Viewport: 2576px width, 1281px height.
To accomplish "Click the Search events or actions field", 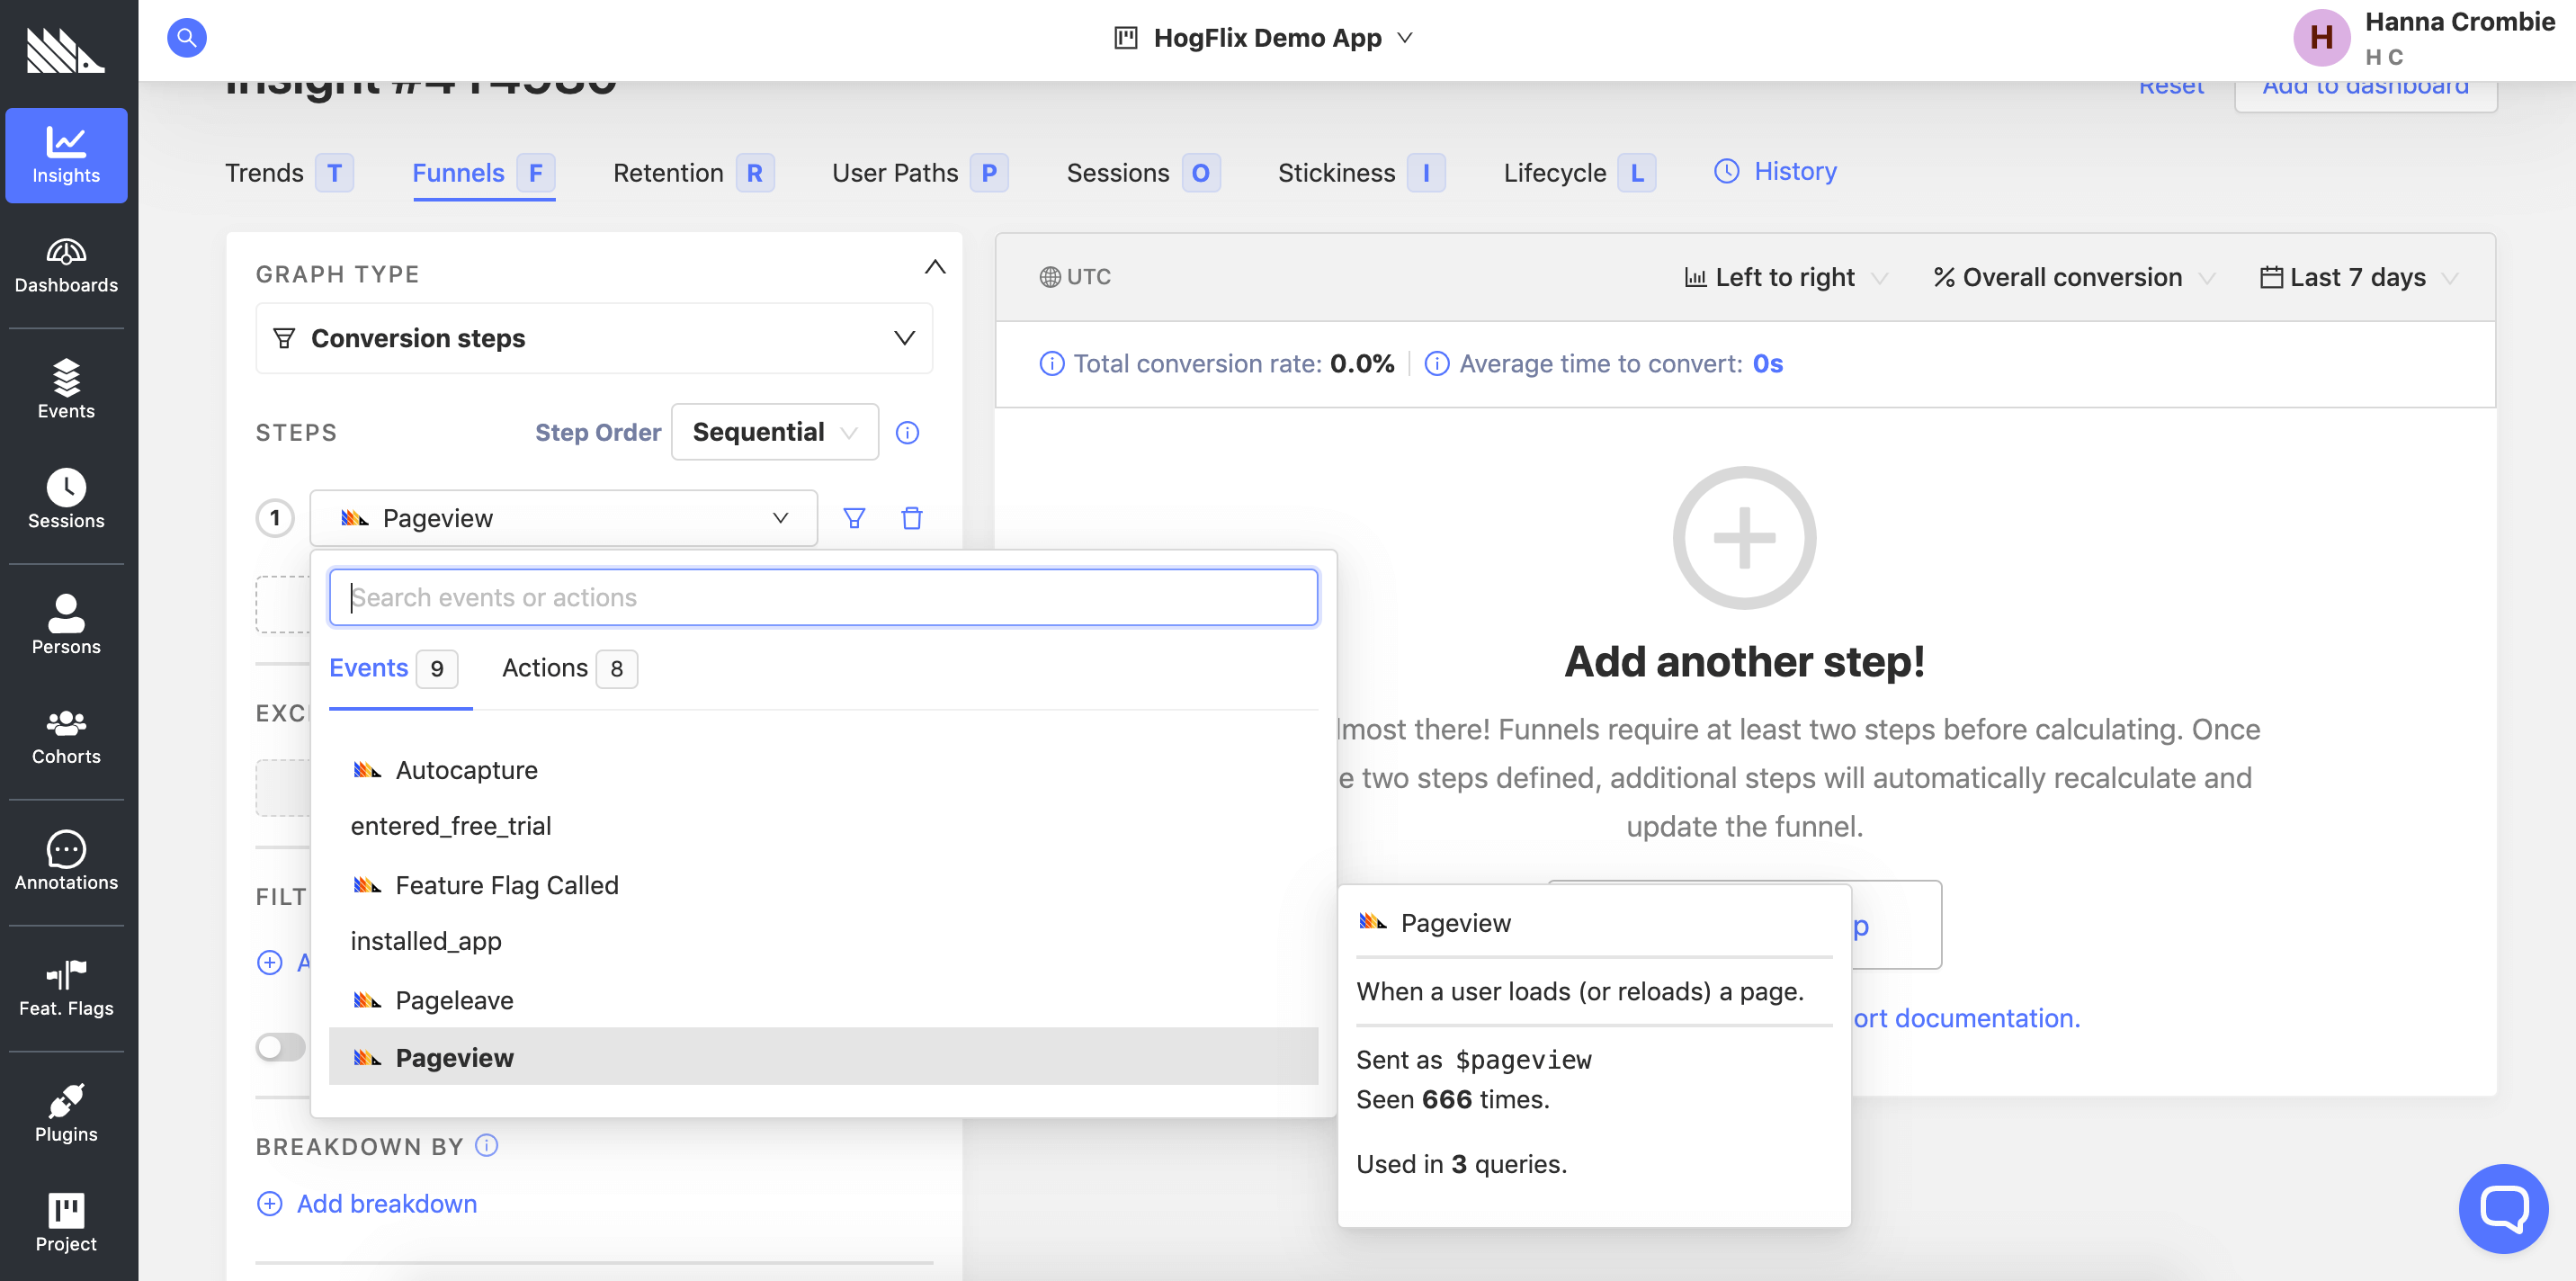I will 822,597.
